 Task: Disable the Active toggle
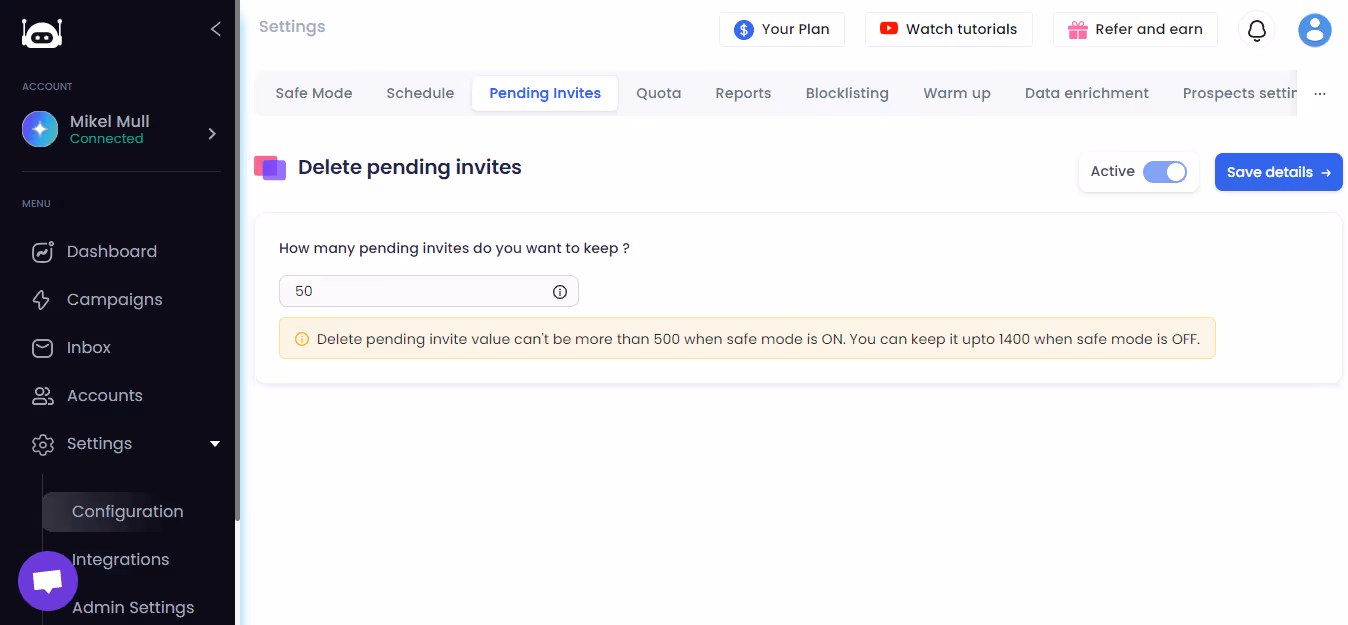1165,171
